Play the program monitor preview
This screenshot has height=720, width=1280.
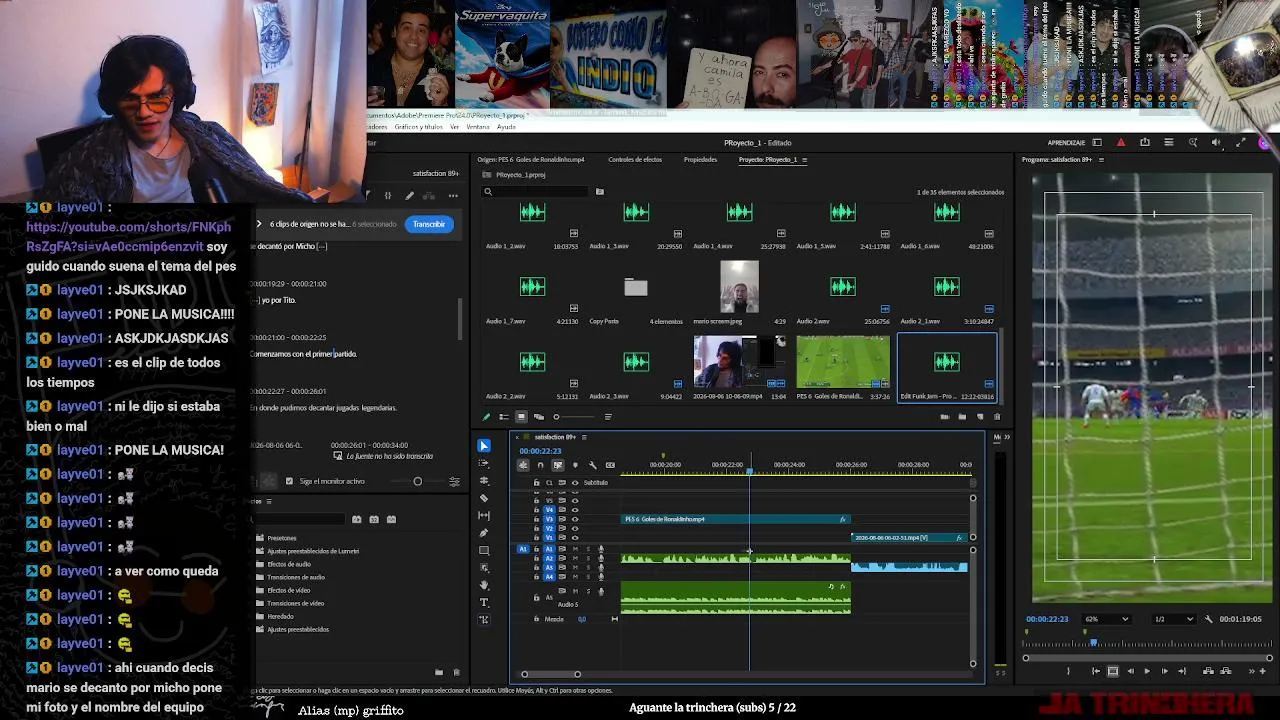pos(1147,671)
